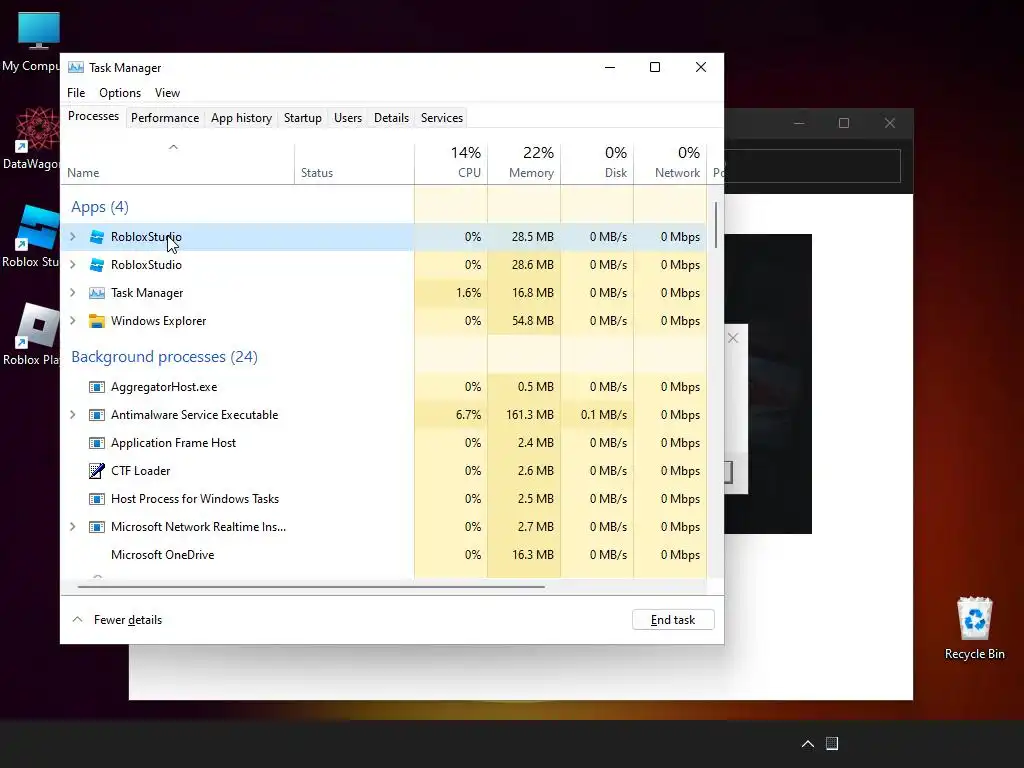1024x768 pixels.
Task: Click the Application Frame Host icon
Action: point(97,443)
